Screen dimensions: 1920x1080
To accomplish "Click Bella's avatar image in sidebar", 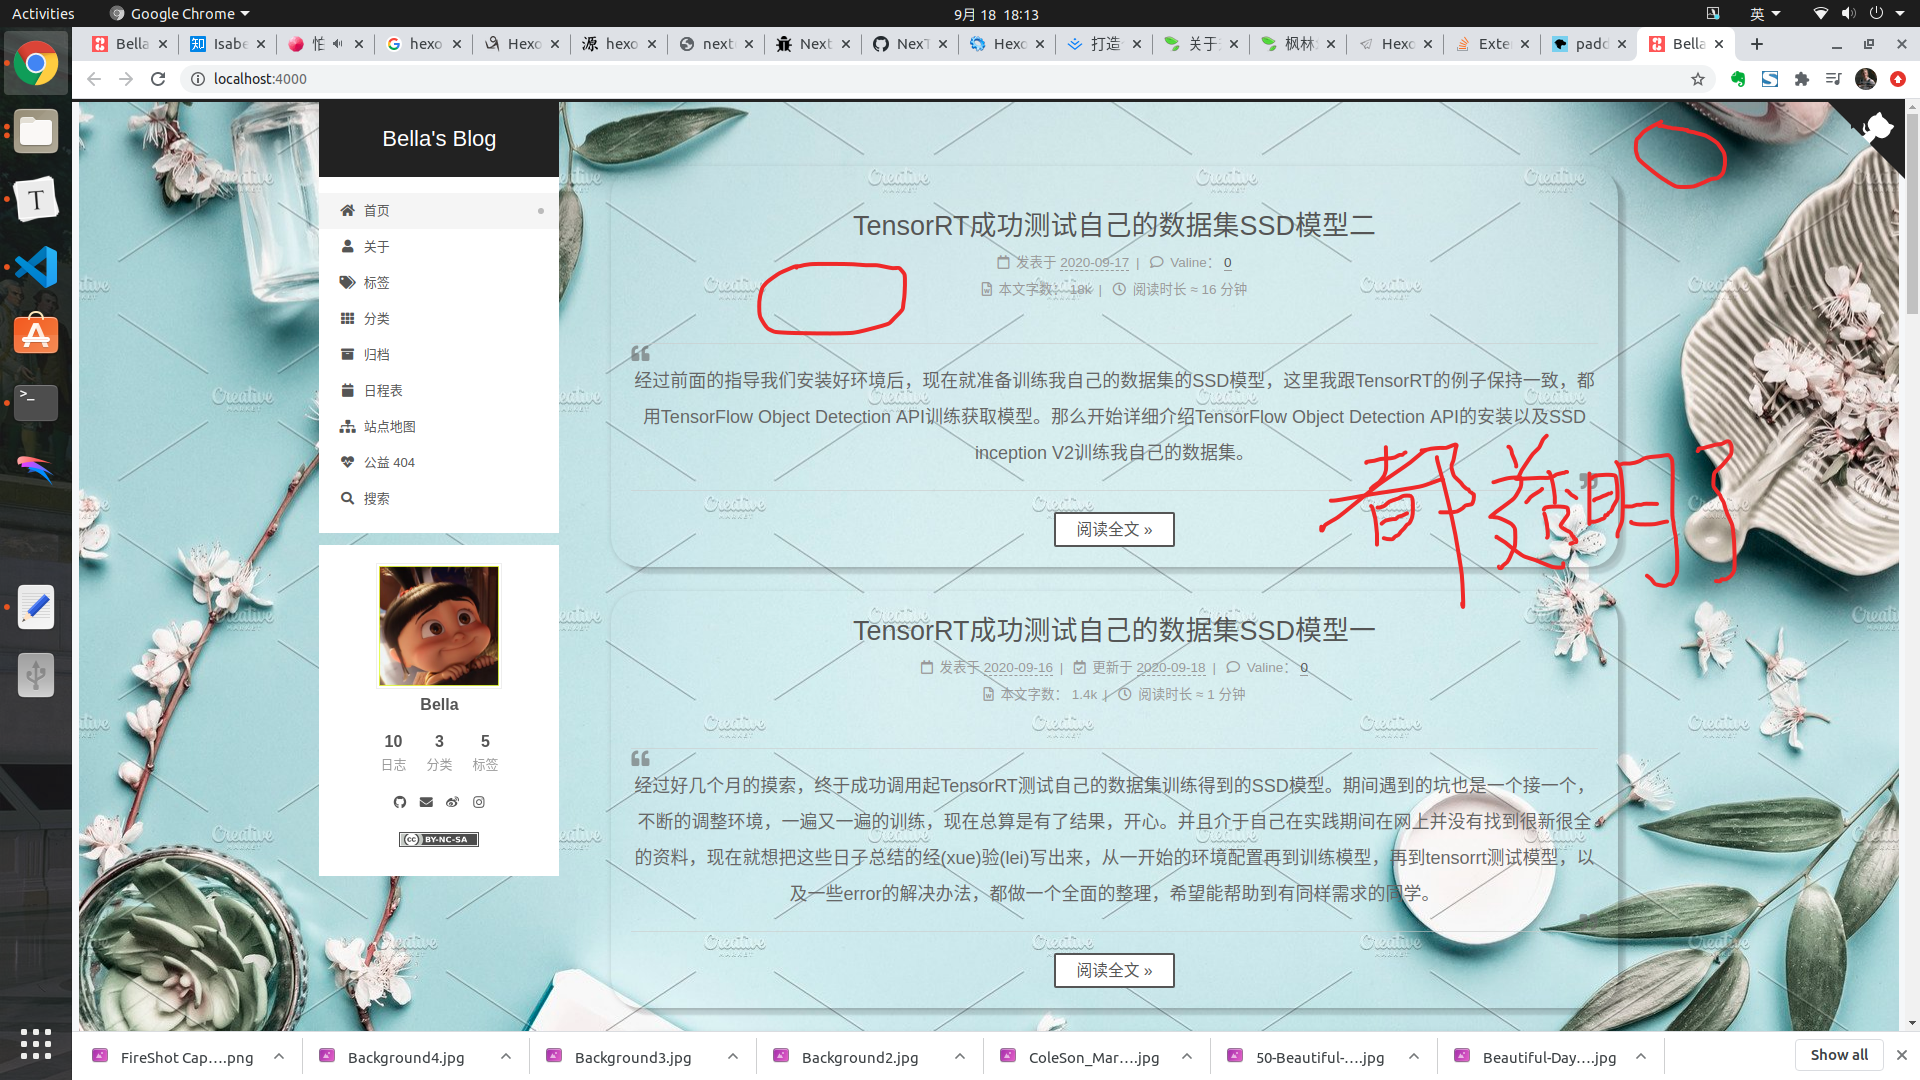I will pos(439,626).
